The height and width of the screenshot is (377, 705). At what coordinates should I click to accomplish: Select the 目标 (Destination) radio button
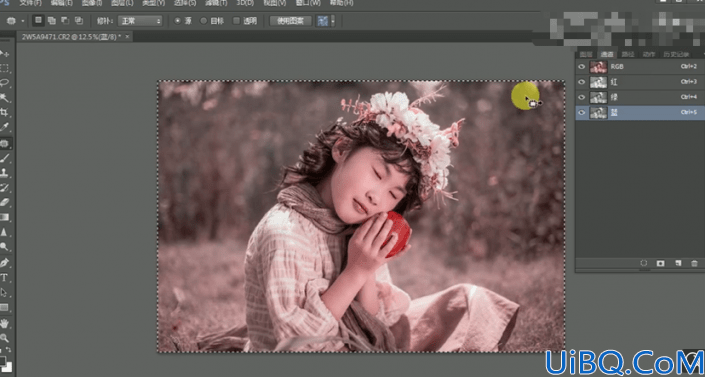pos(203,21)
